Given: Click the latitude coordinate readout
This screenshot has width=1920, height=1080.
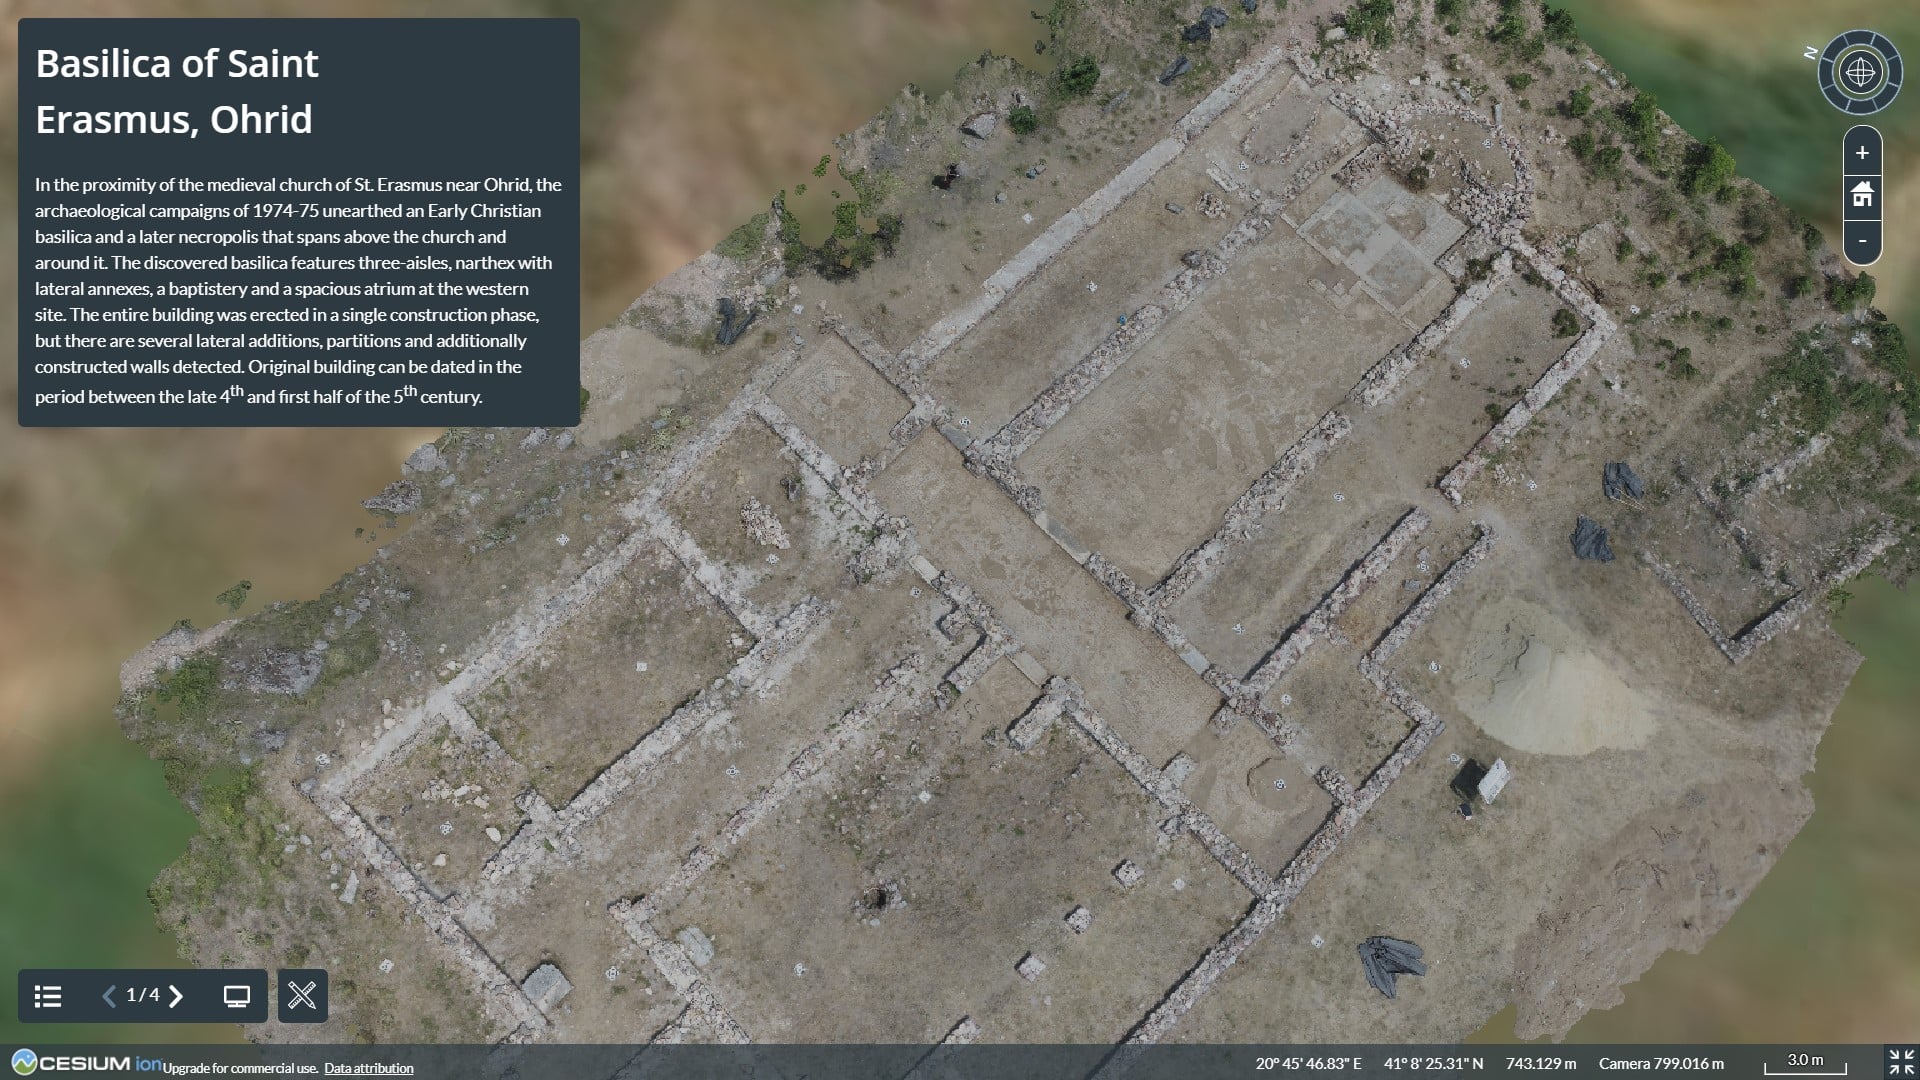Looking at the screenshot, I should click(1433, 1063).
